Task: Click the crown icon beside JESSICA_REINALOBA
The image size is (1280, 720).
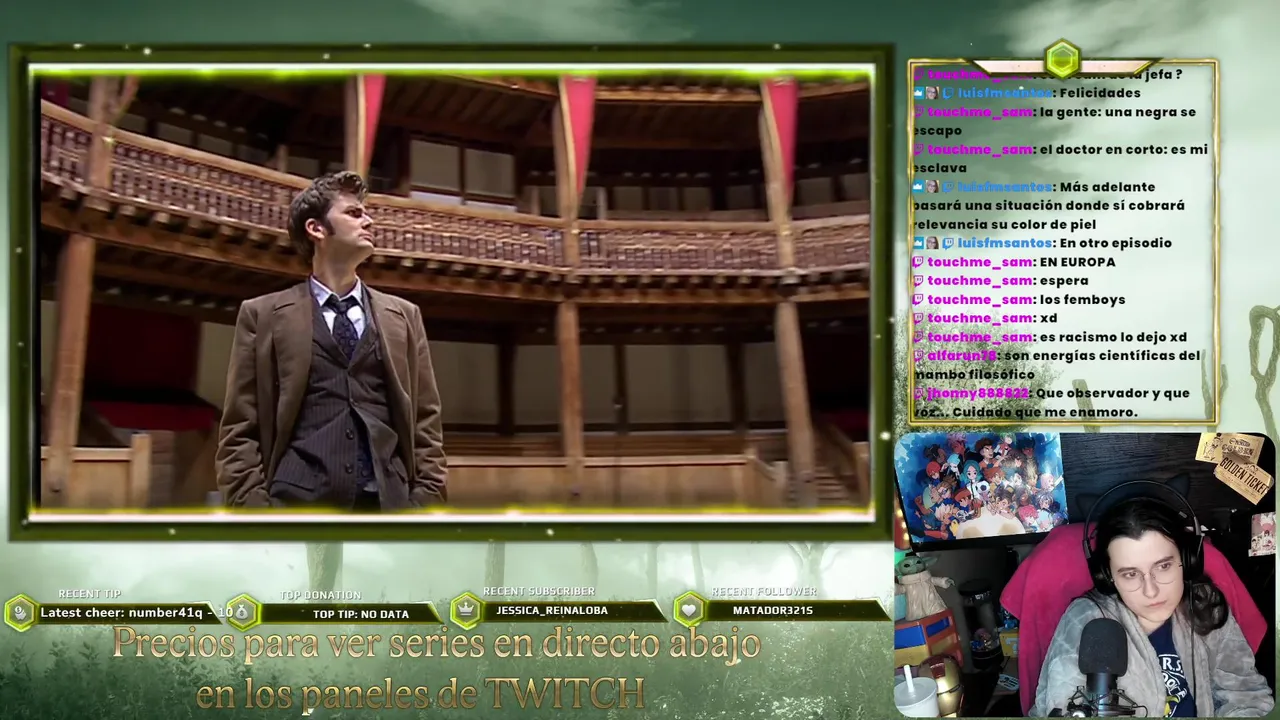Action: pos(466,609)
